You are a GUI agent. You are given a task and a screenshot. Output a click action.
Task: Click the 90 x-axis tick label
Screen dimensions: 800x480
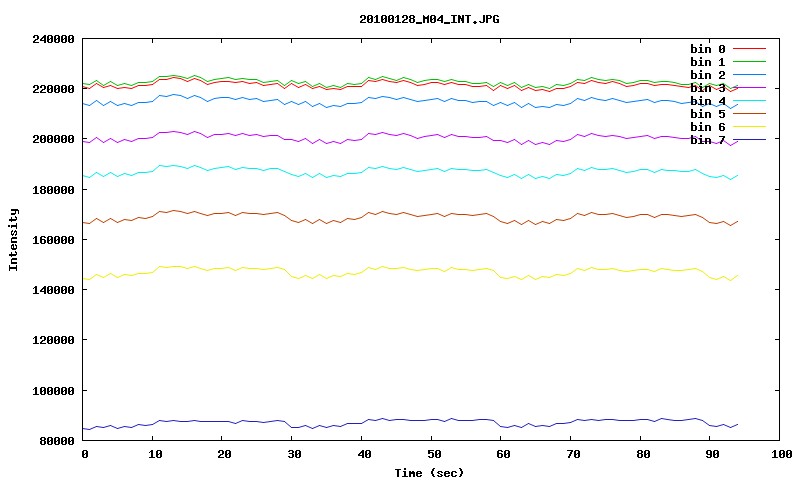(x=713, y=454)
